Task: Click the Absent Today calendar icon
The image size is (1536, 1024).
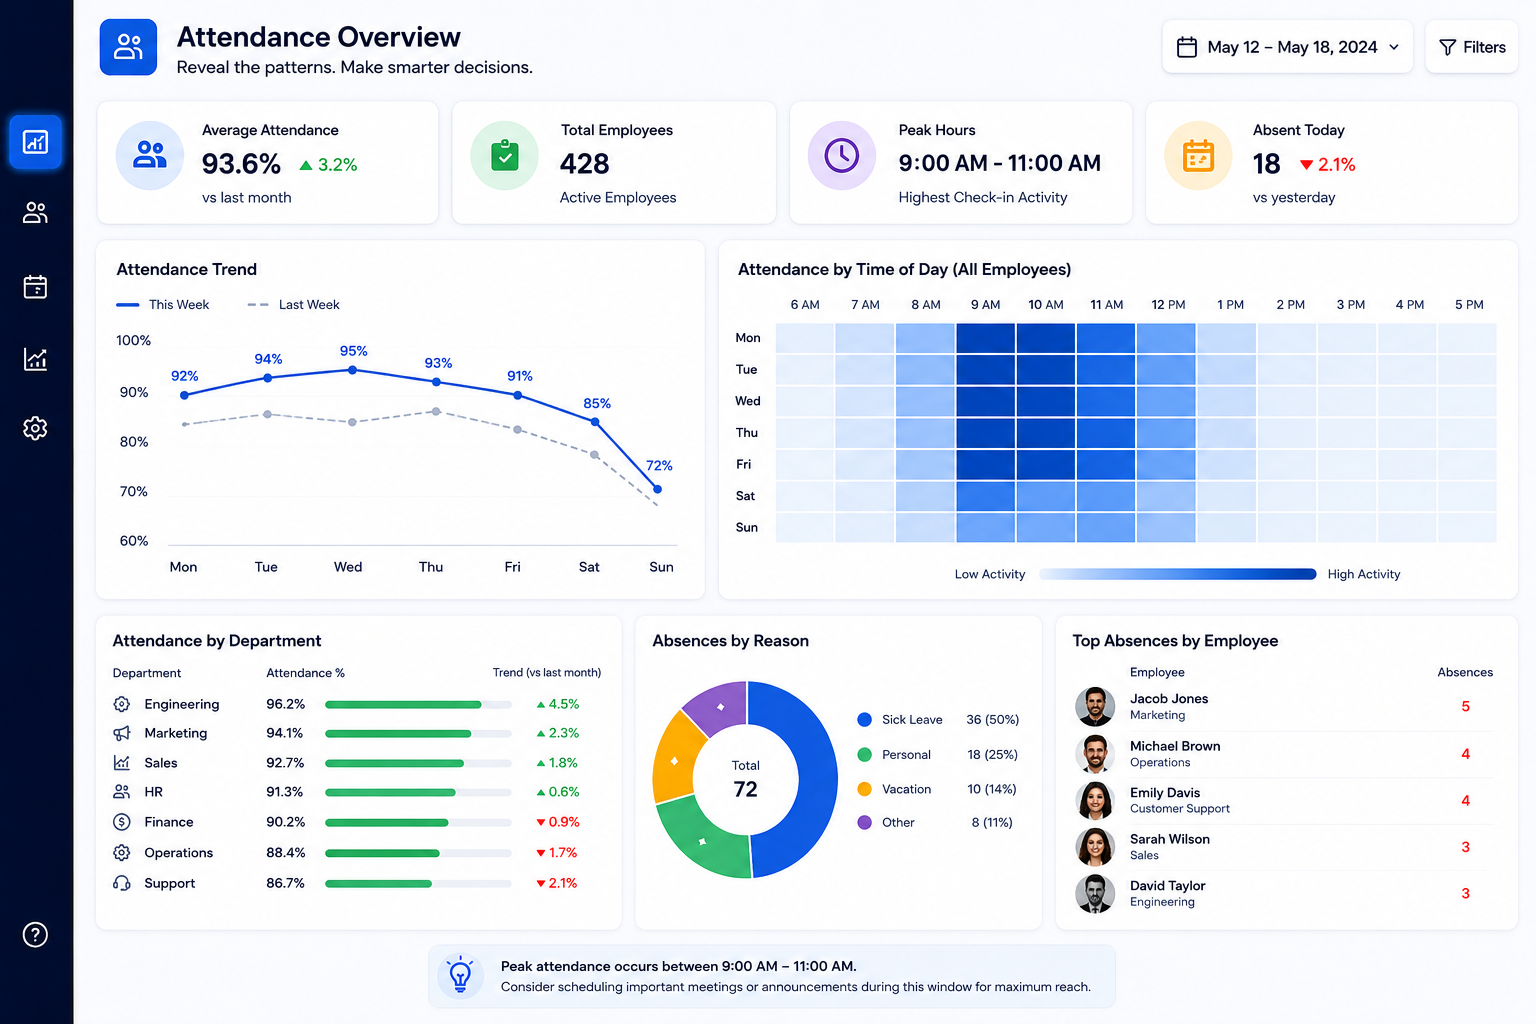Action: pos(1198,155)
